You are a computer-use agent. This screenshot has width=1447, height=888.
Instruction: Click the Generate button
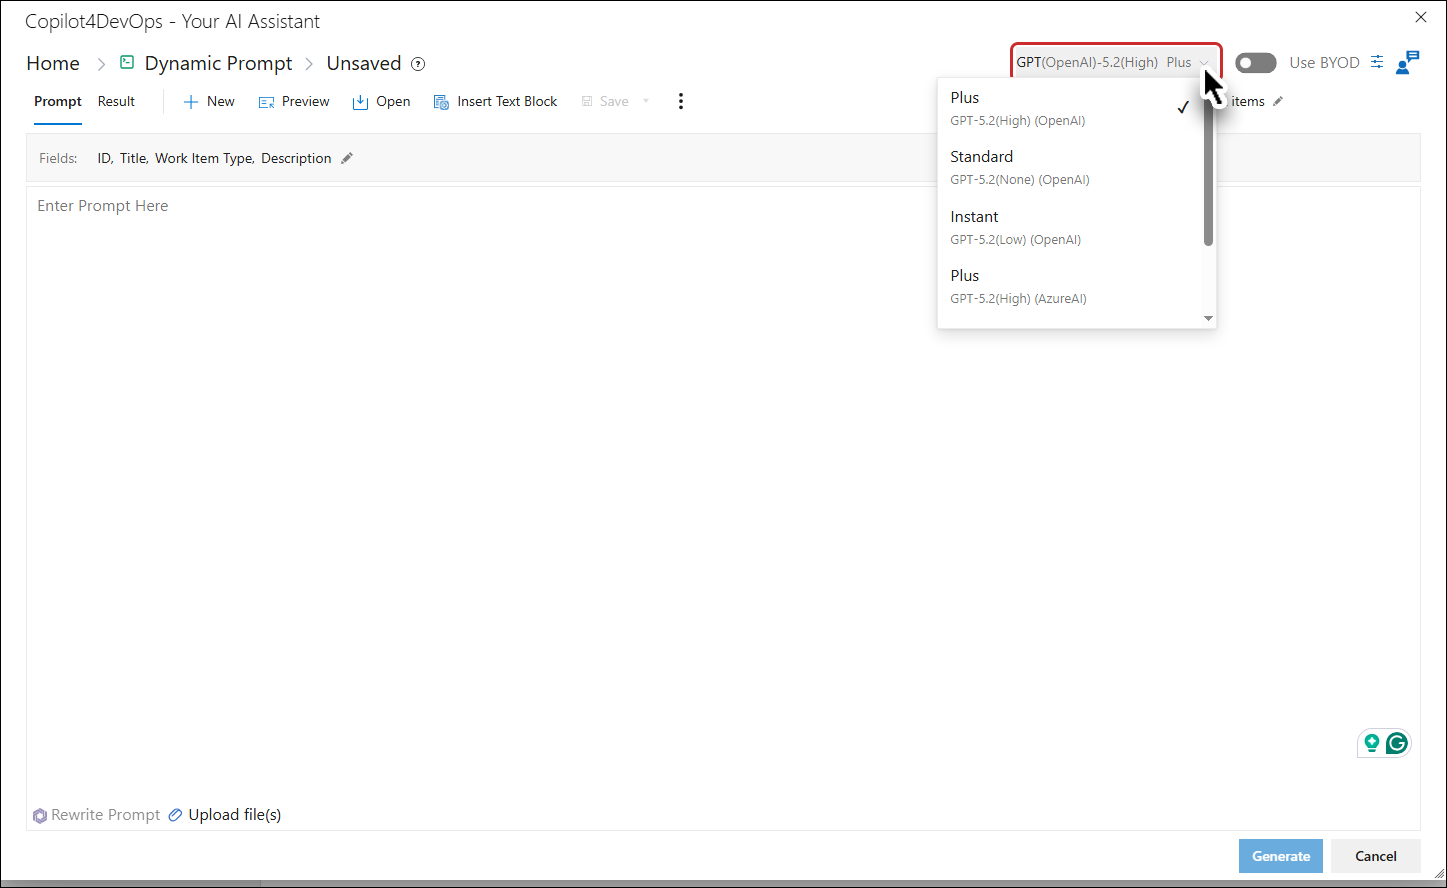(1281, 856)
